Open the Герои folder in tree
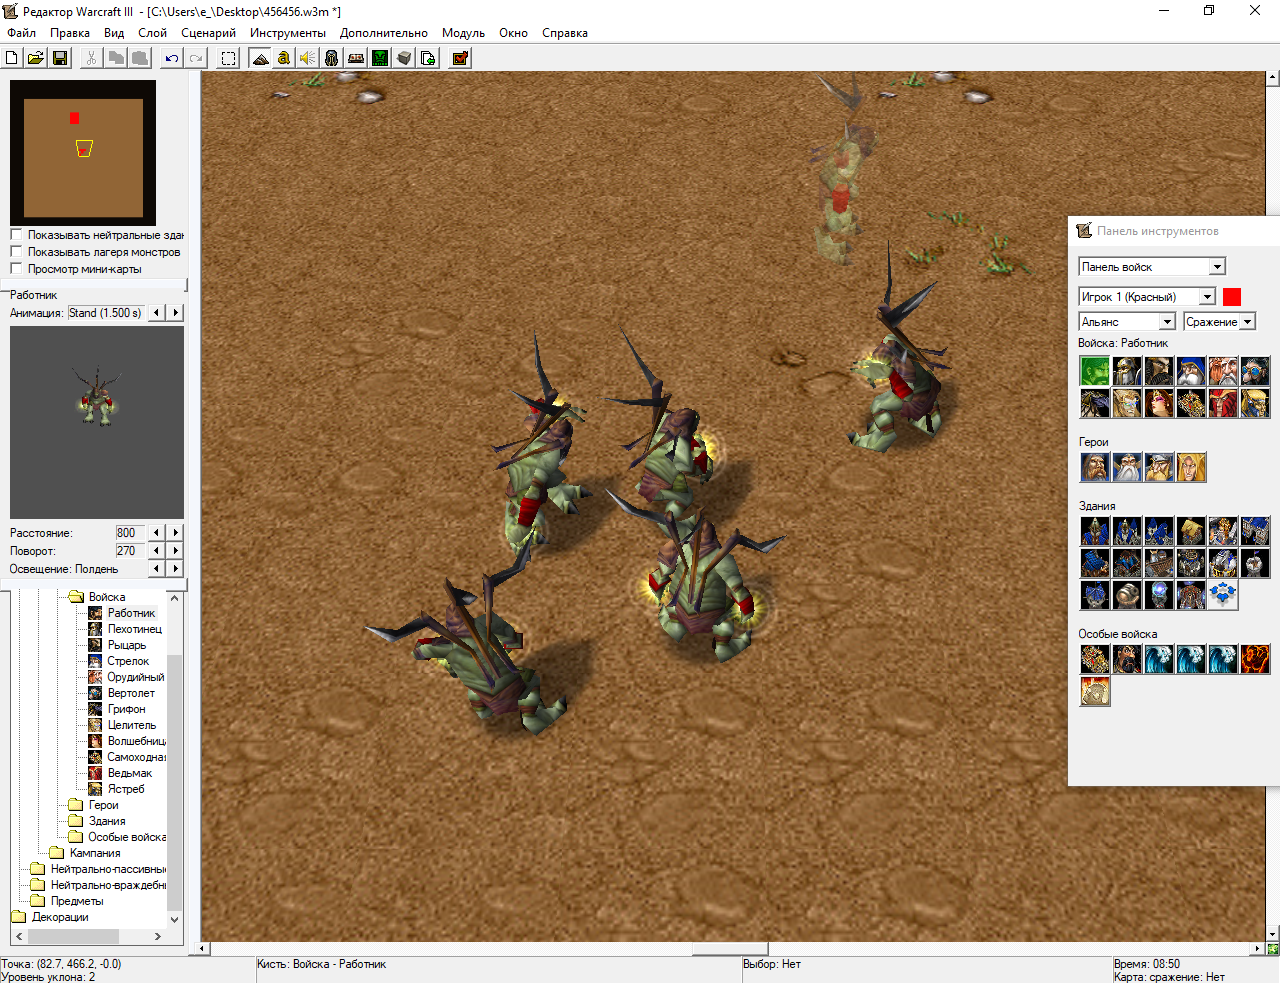 pos(103,805)
